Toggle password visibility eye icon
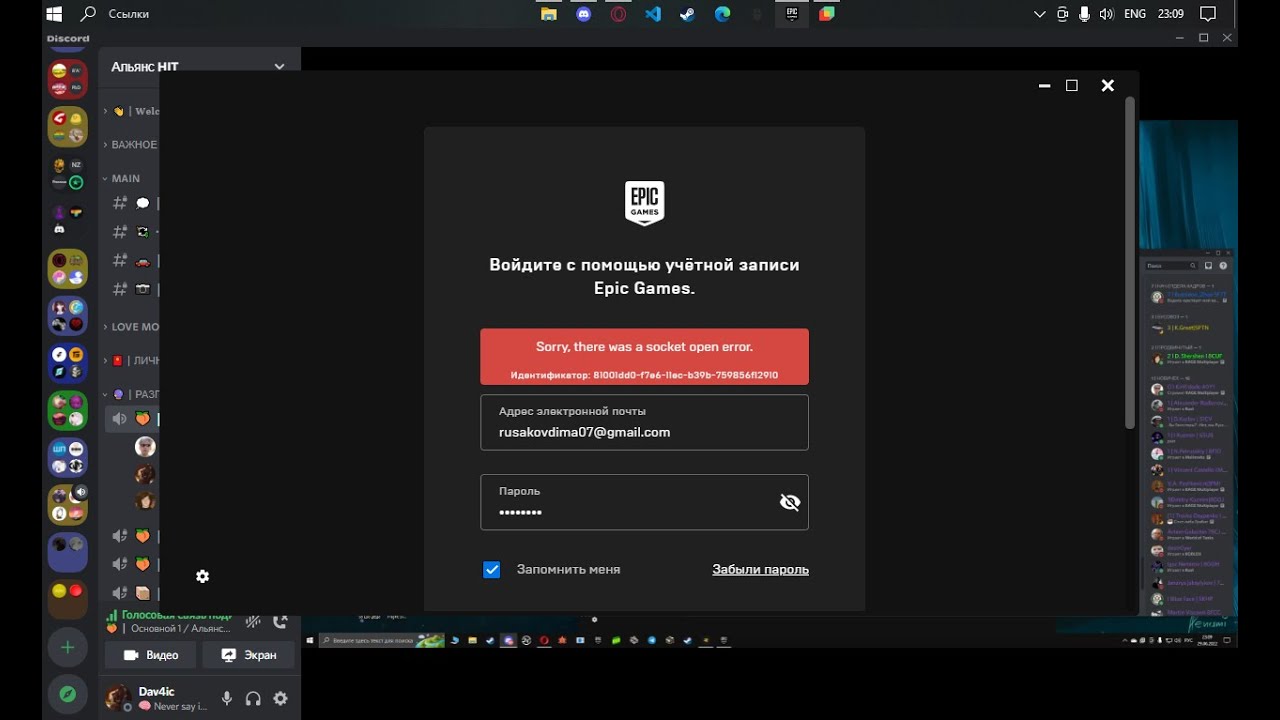1280x720 pixels. (790, 502)
